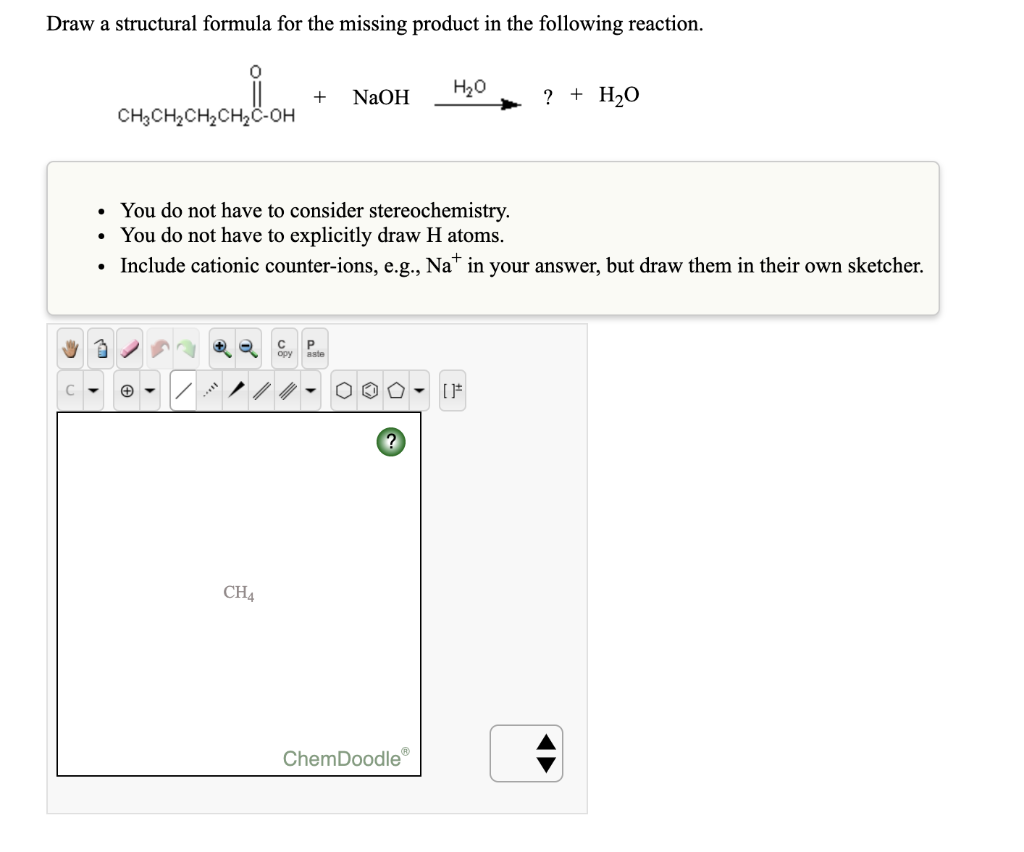Select the benzene ring tool
Image resolution: width=1024 pixels, height=852 pixels.
coord(369,390)
